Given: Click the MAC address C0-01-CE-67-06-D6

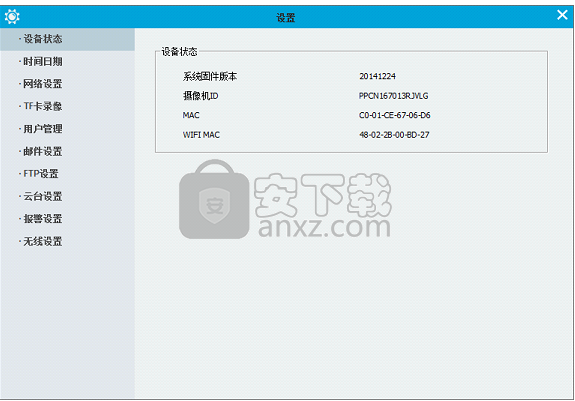Looking at the screenshot, I should click(x=395, y=115).
